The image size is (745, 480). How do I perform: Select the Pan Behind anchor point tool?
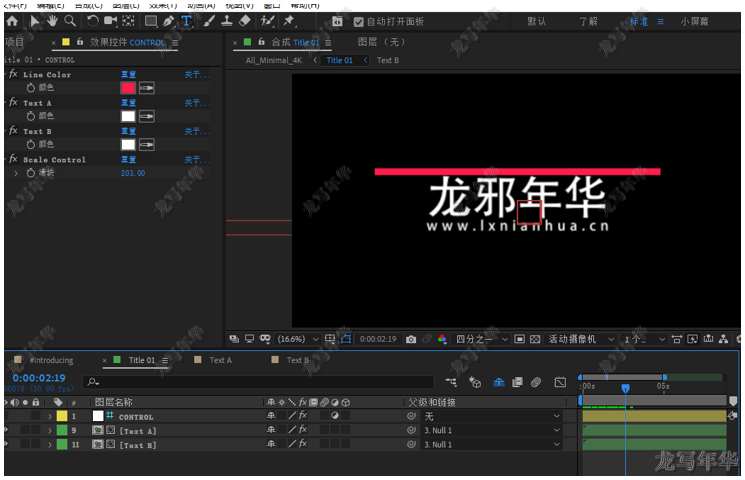coord(128,21)
